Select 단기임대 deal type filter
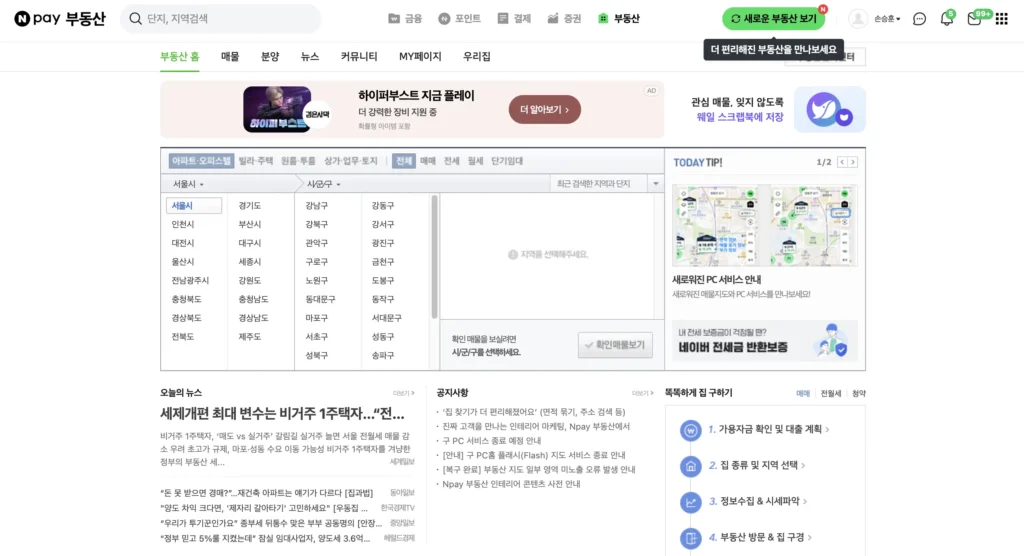 (x=507, y=161)
